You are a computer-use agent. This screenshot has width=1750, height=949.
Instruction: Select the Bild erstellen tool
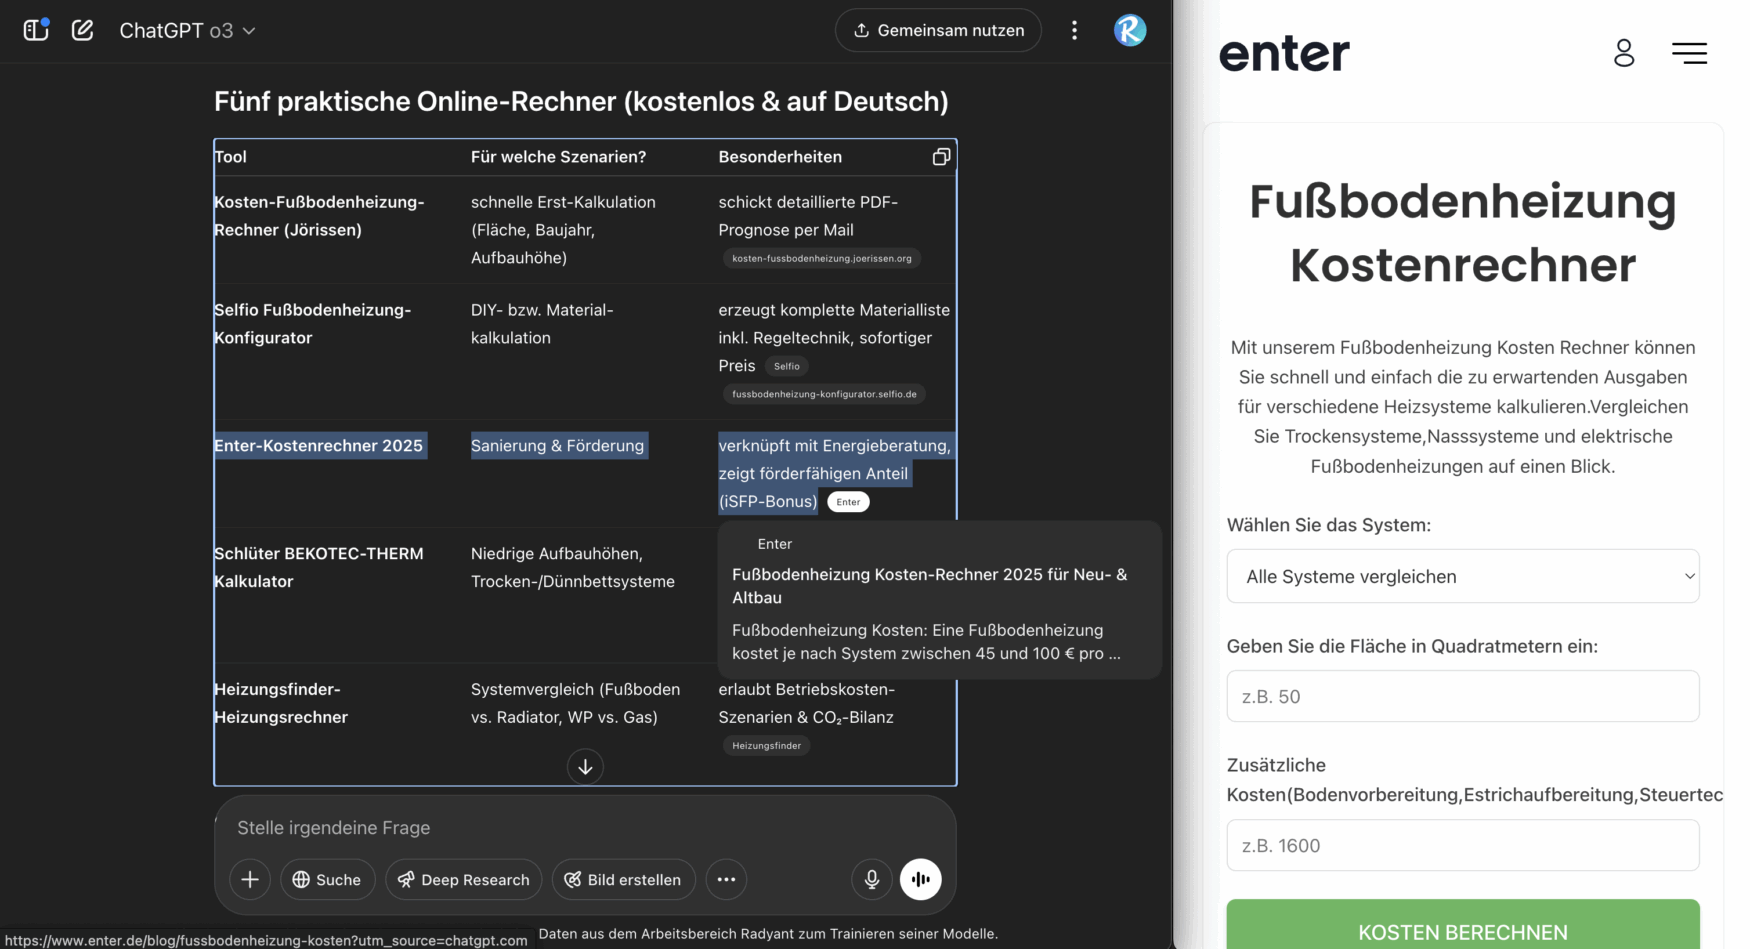coord(623,879)
